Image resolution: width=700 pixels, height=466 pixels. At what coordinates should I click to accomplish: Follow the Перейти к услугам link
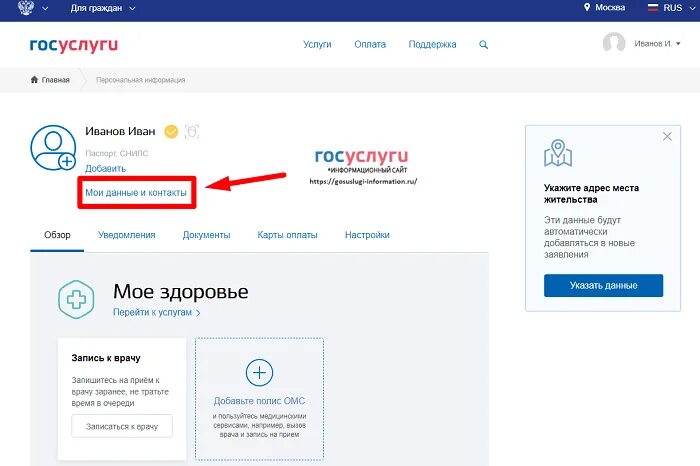(x=157, y=312)
